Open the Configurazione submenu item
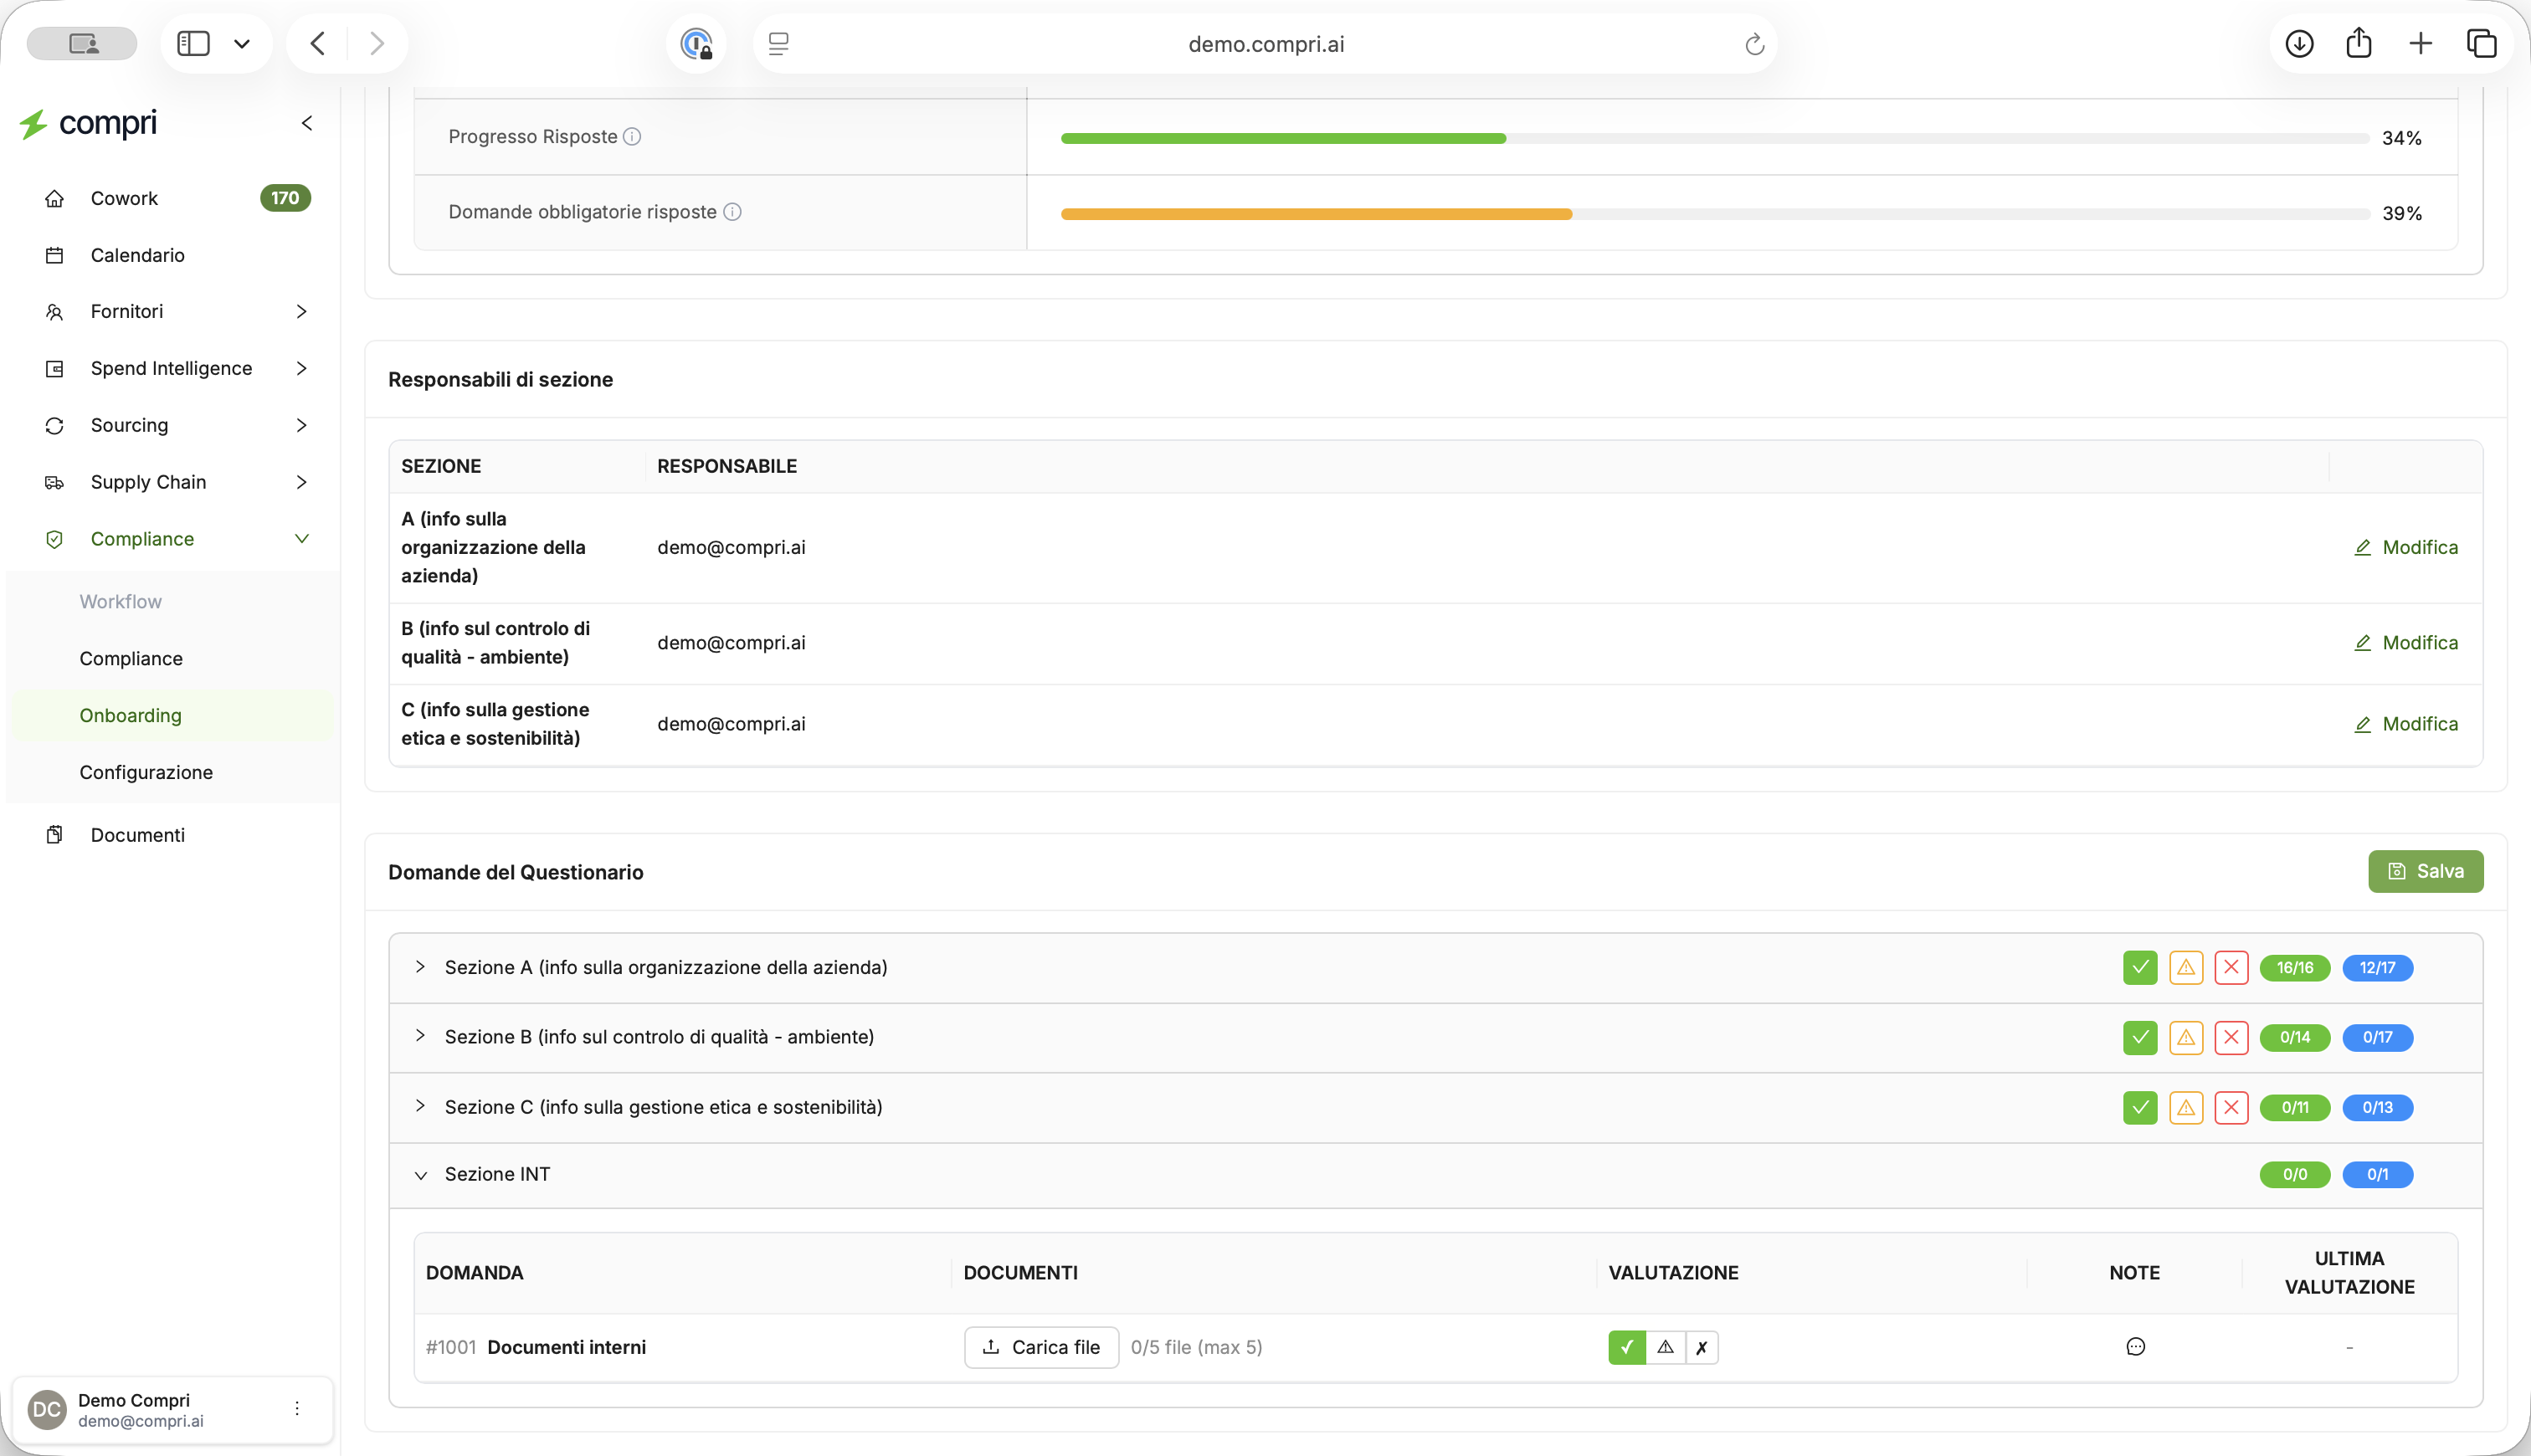 pos(146,772)
